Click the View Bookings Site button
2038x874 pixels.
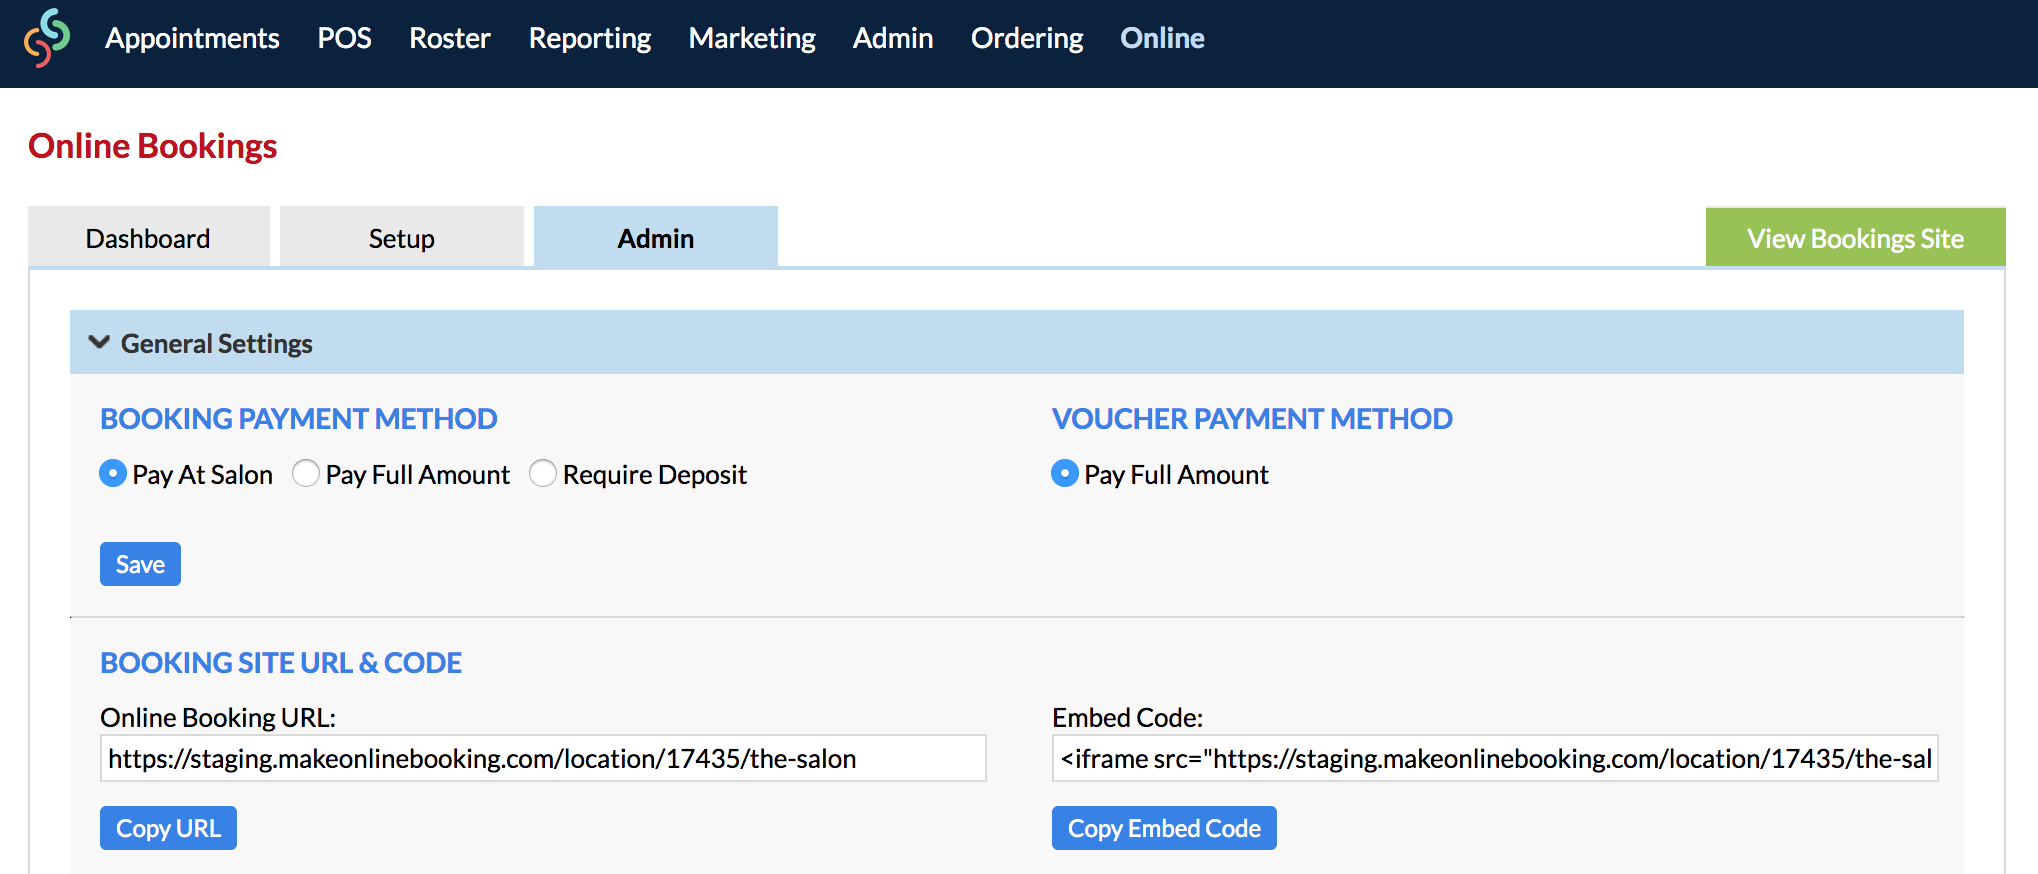pos(1855,238)
